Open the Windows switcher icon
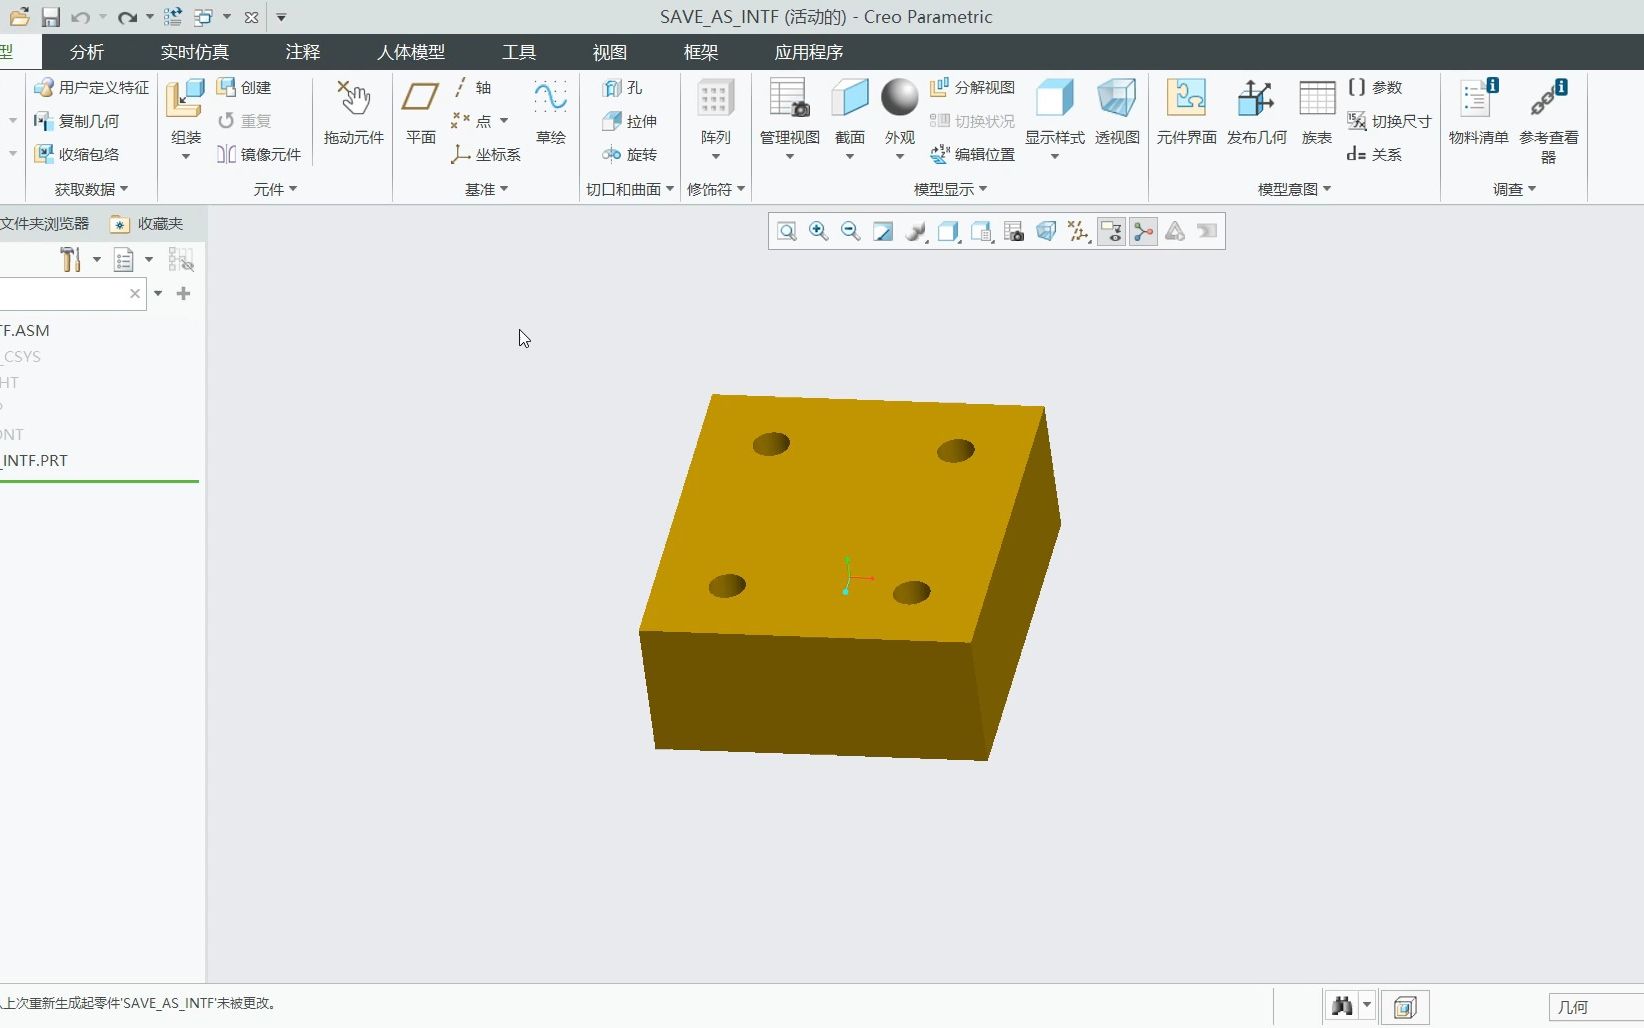This screenshot has height=1028, width=1644. click(204, 17)
